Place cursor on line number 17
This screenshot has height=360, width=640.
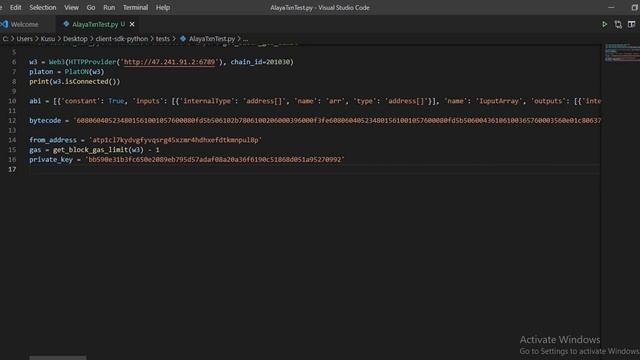coord(12,169)
